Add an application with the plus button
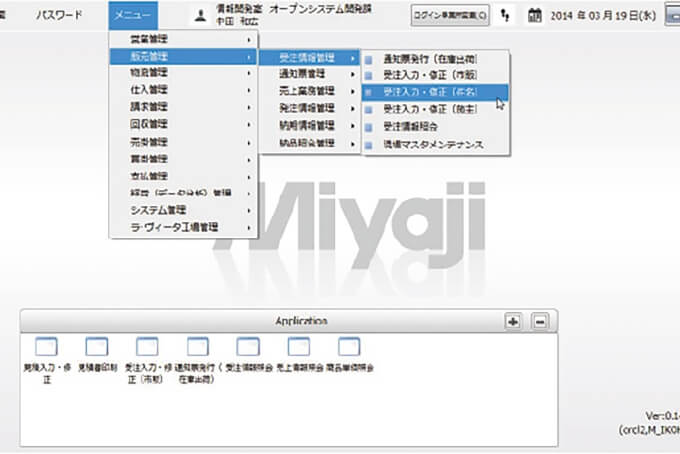Screen dimensions: 680x454 point(513,321)
